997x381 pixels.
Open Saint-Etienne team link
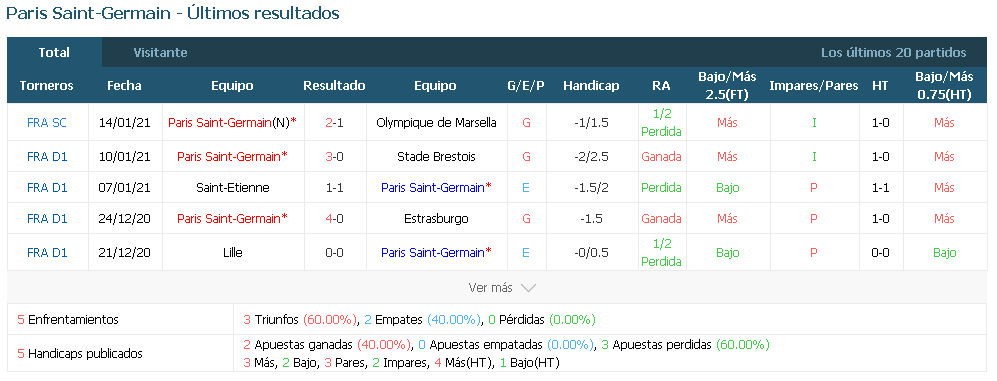coord(233,188)
